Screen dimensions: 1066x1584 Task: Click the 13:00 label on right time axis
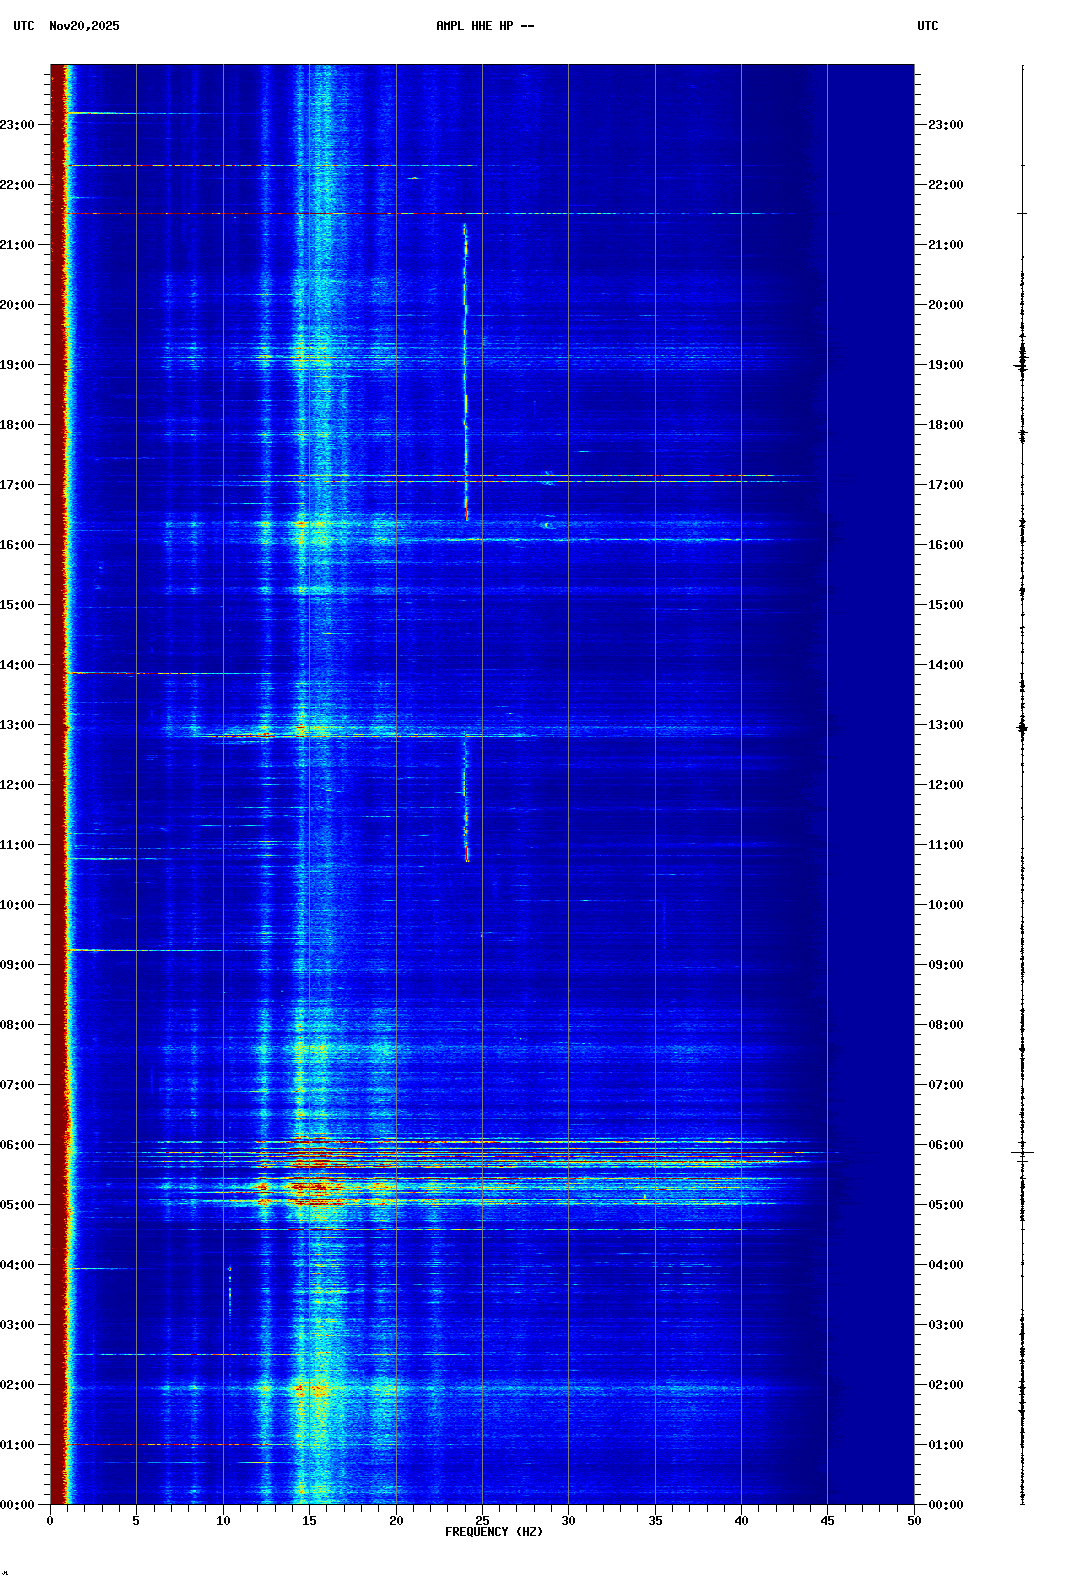tap(945, 725)
